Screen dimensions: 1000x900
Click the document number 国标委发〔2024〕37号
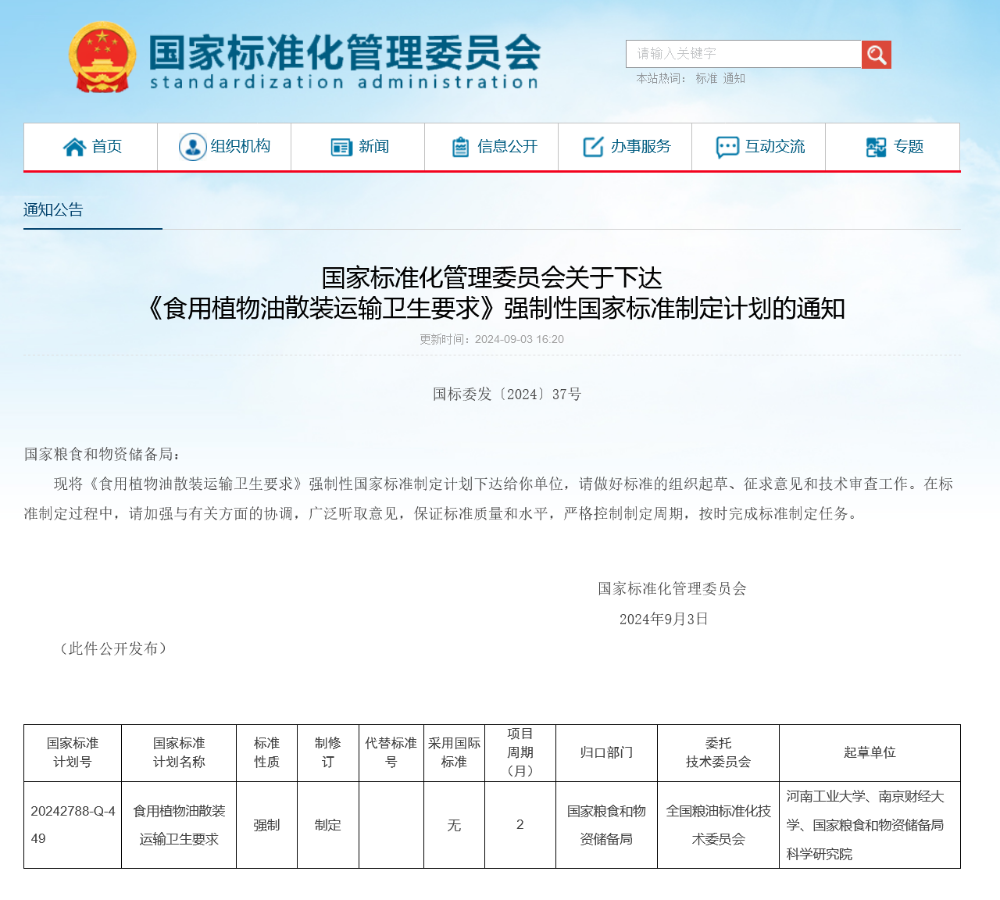point(507,394)
